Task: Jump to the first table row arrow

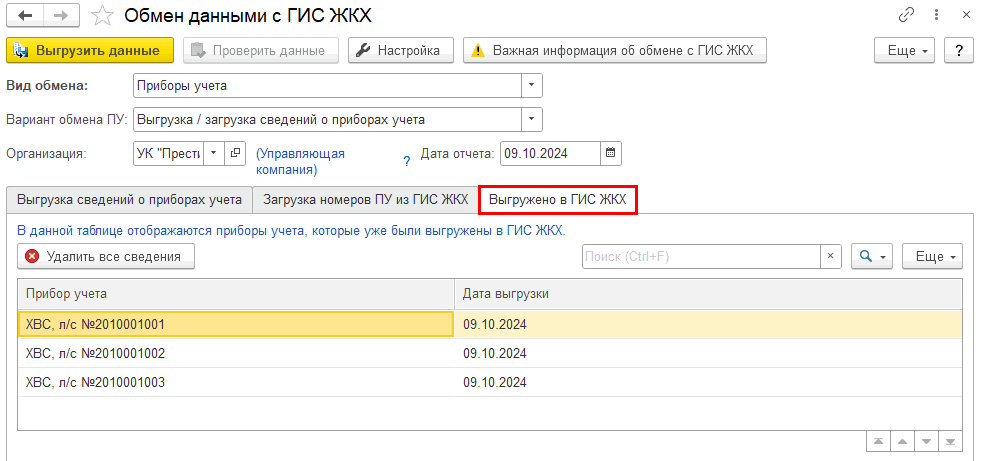Action: [878, 441]
